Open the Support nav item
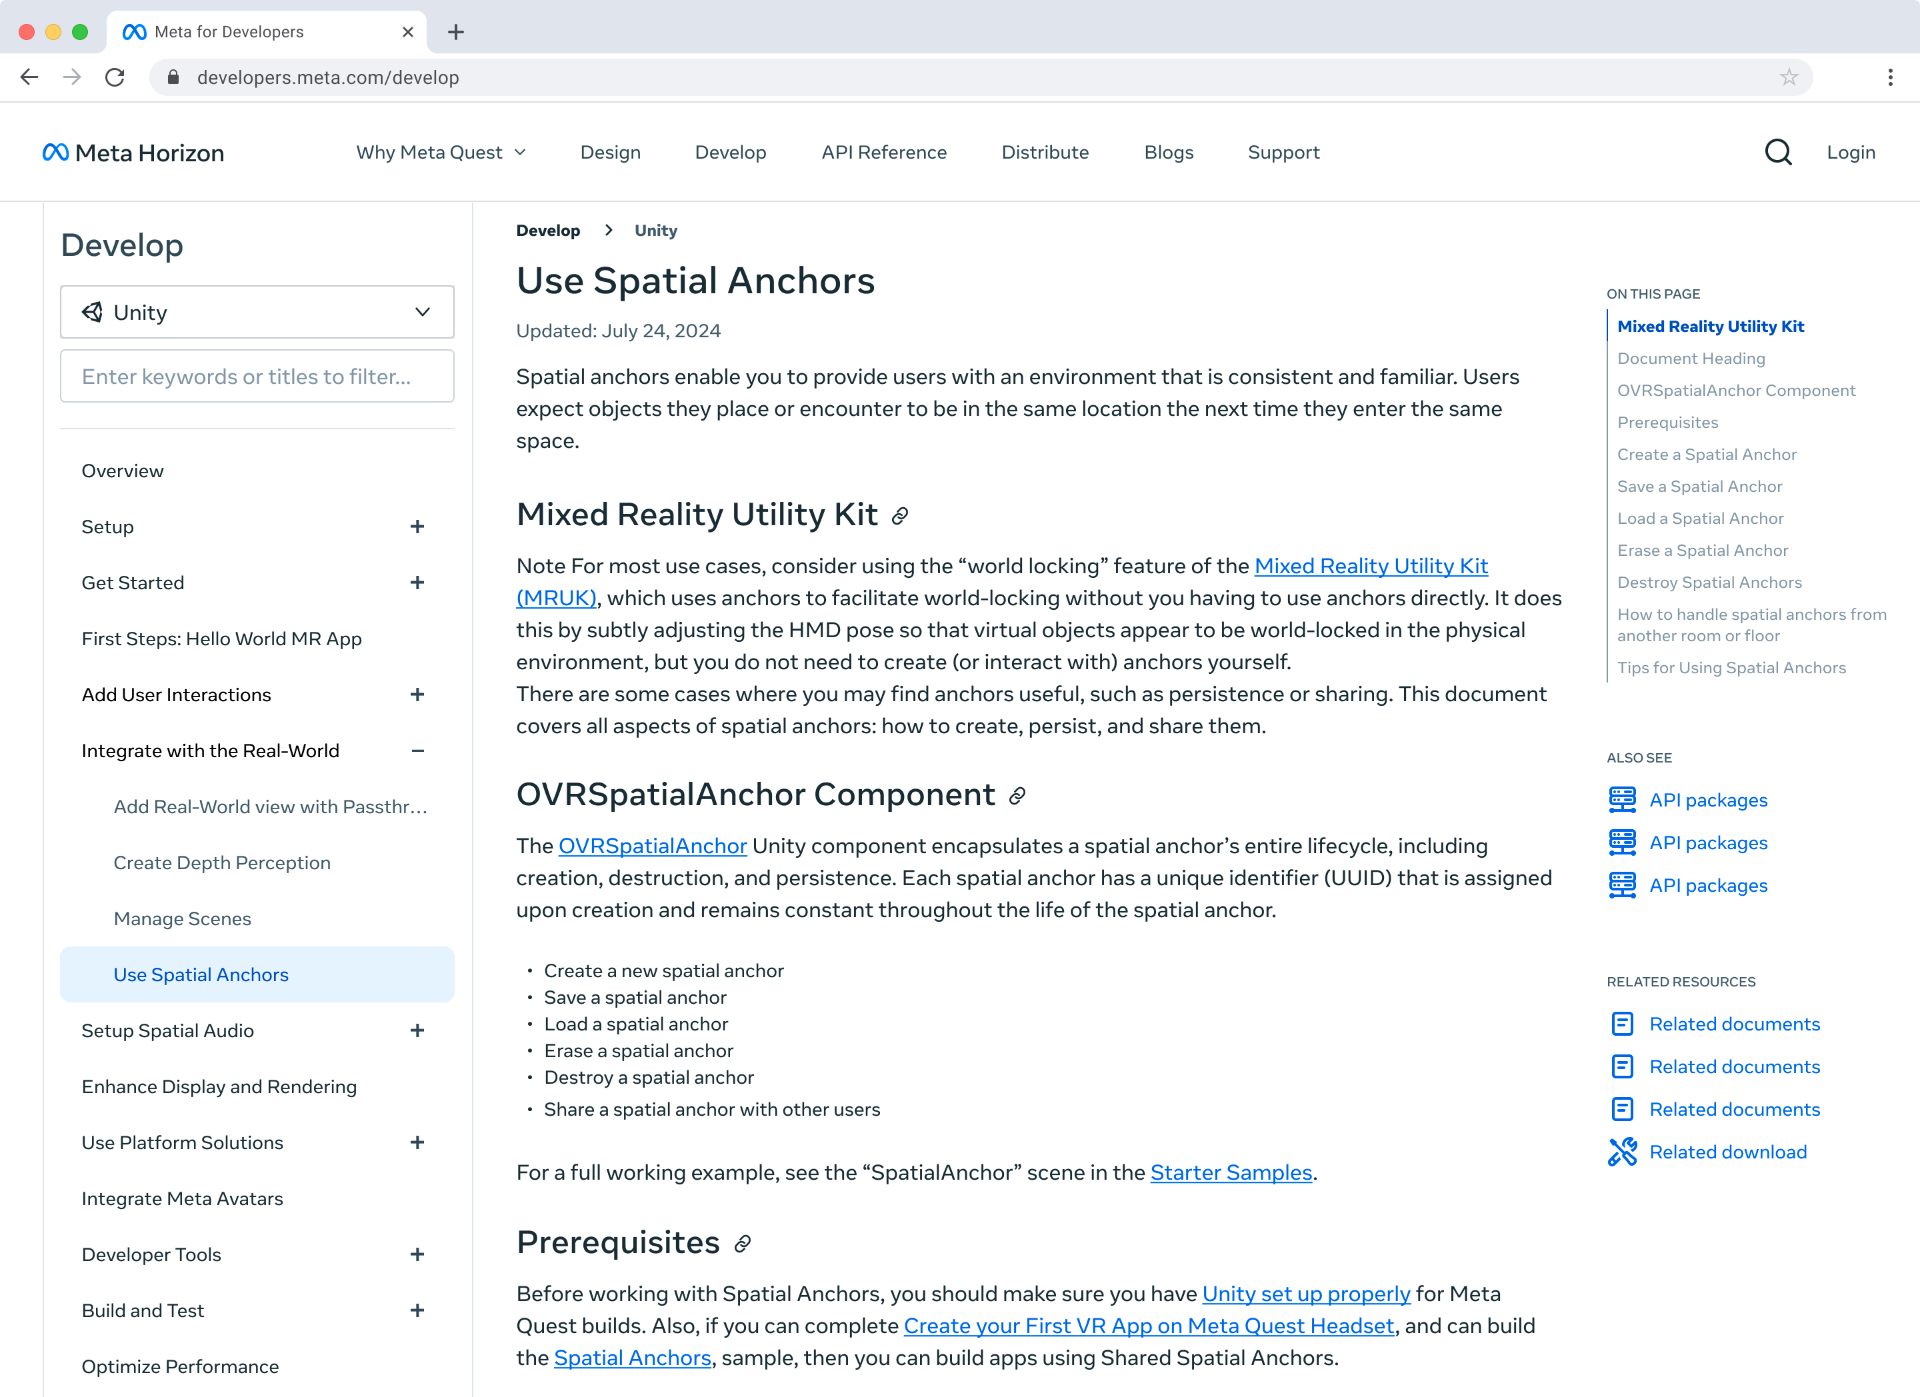The image size is (1920, 1397). tap(1284, 152)
